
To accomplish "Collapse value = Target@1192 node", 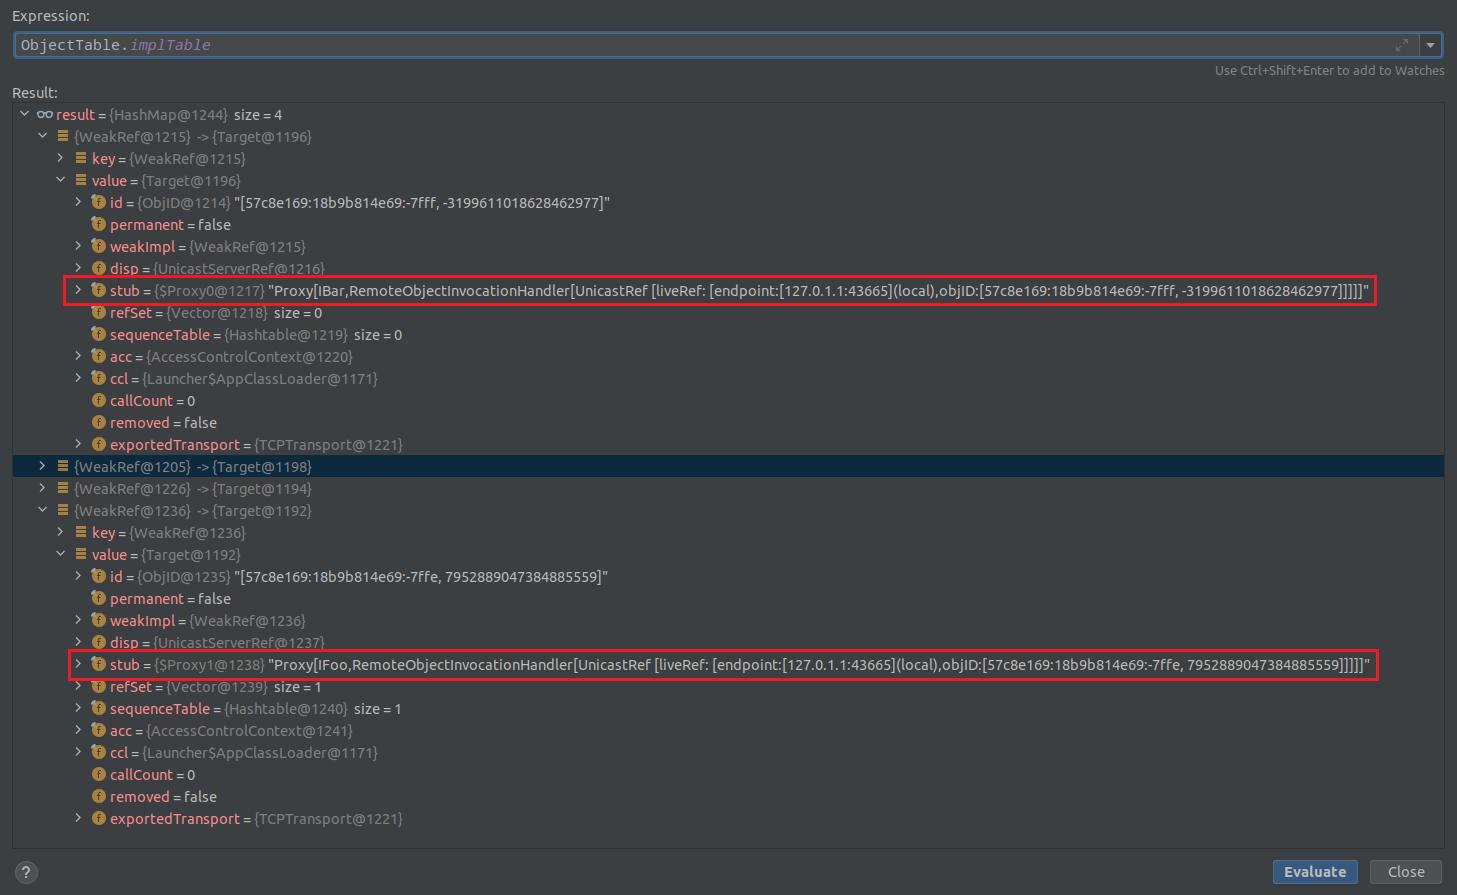I will (60, 554).
